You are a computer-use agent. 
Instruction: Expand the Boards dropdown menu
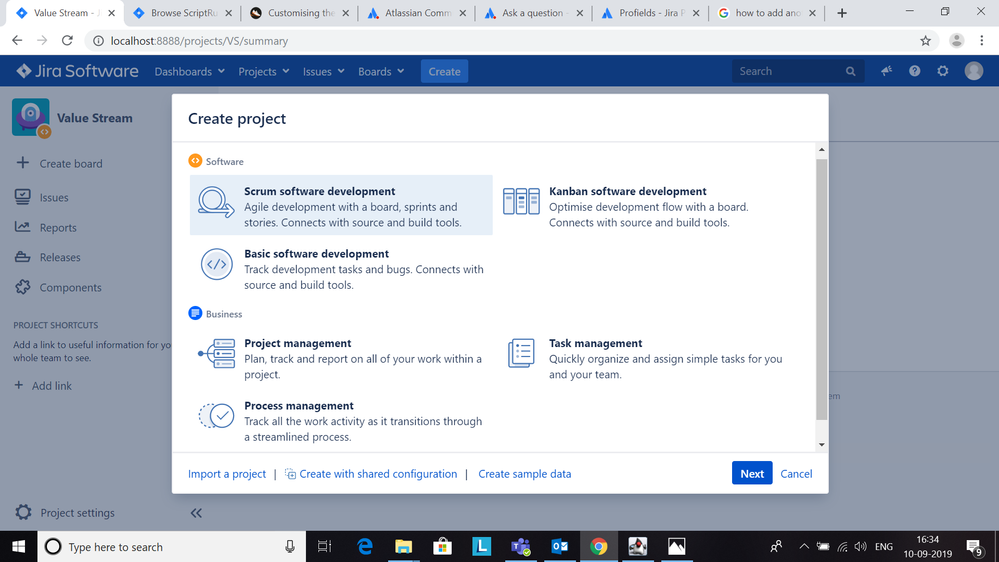pyautogui.click(x=381, y=71)
